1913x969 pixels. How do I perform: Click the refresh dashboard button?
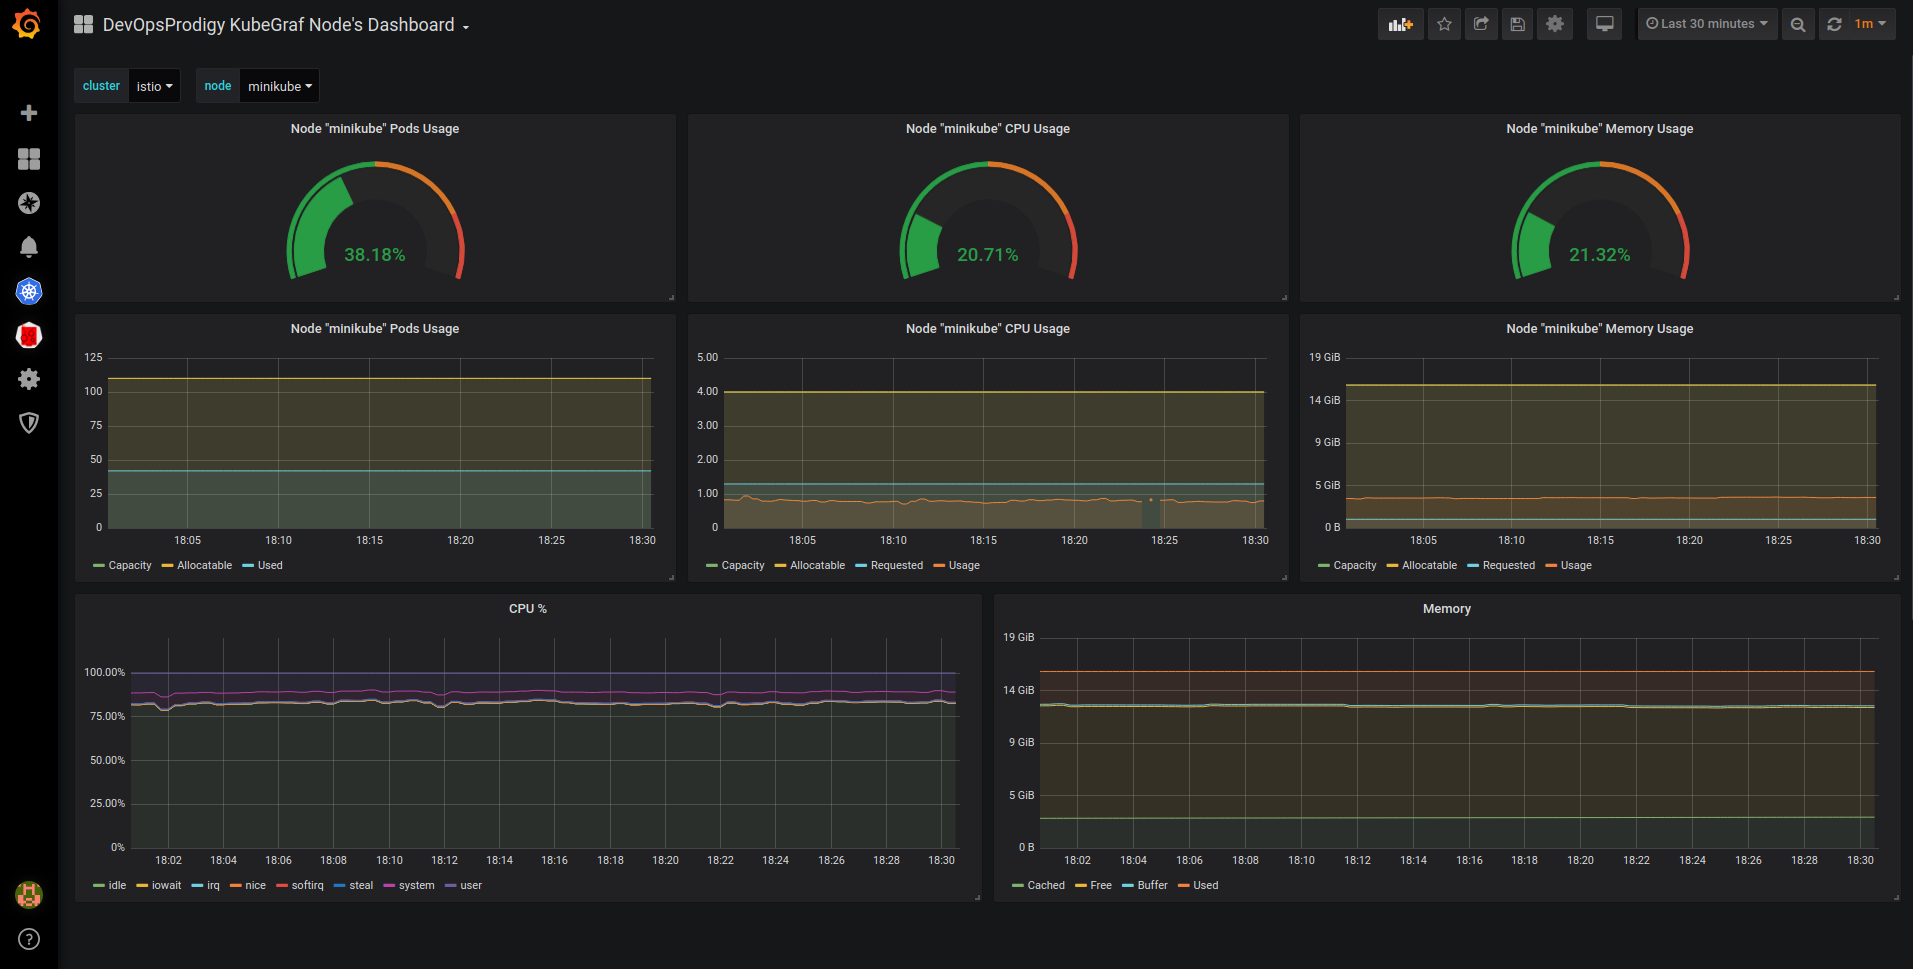[1834, 23]
